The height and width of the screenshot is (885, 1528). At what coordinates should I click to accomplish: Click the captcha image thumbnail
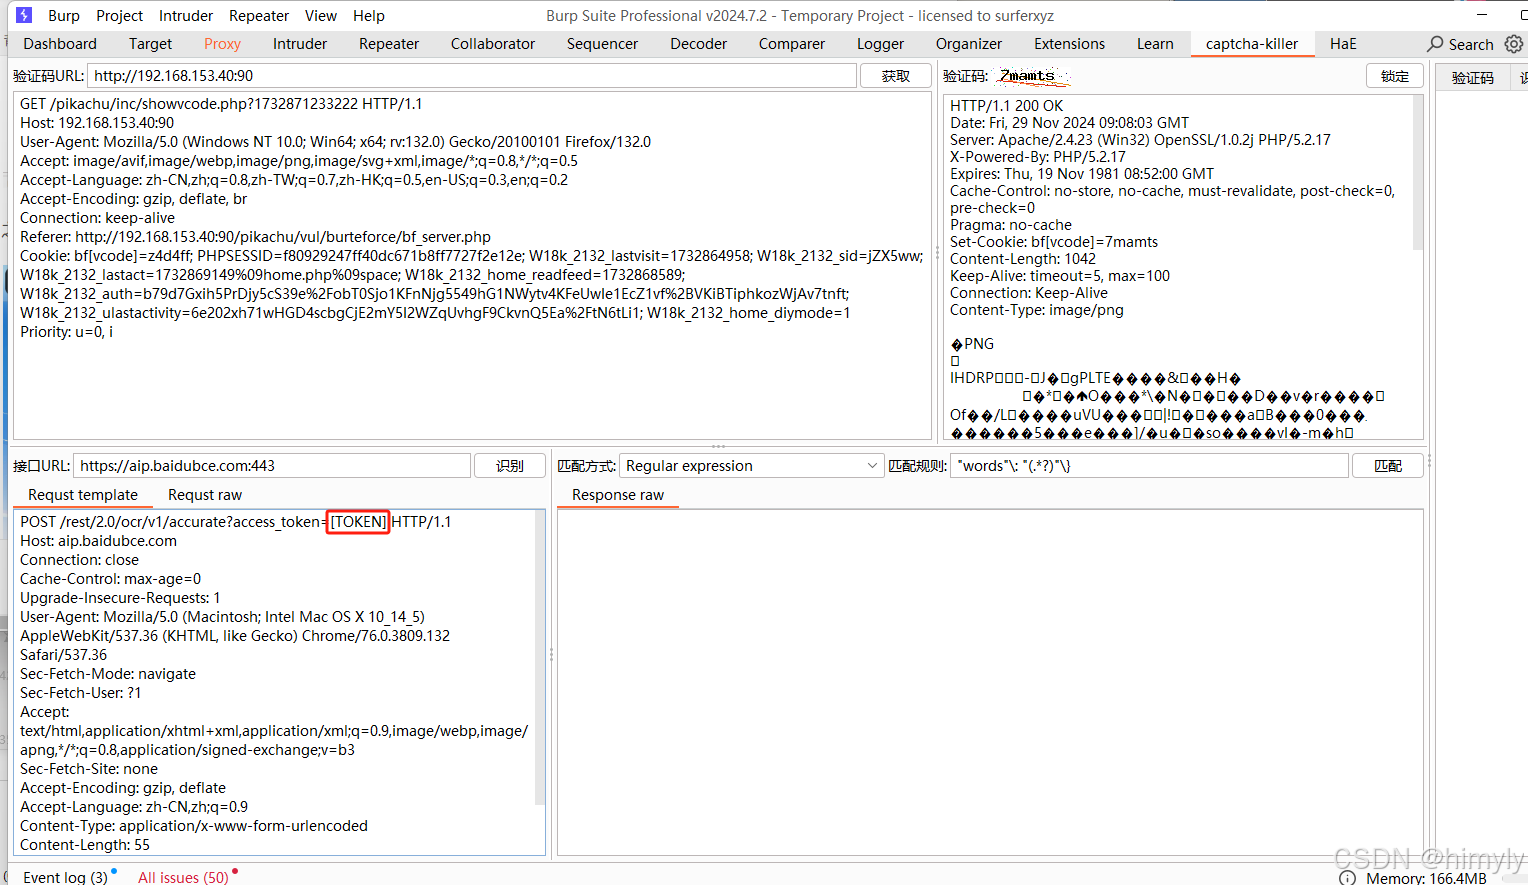pos(1031,76)
